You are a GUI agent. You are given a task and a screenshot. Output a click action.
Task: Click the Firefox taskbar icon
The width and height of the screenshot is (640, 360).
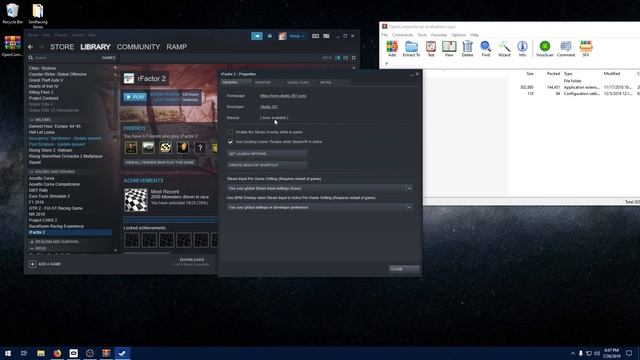[x=57, y=353]
